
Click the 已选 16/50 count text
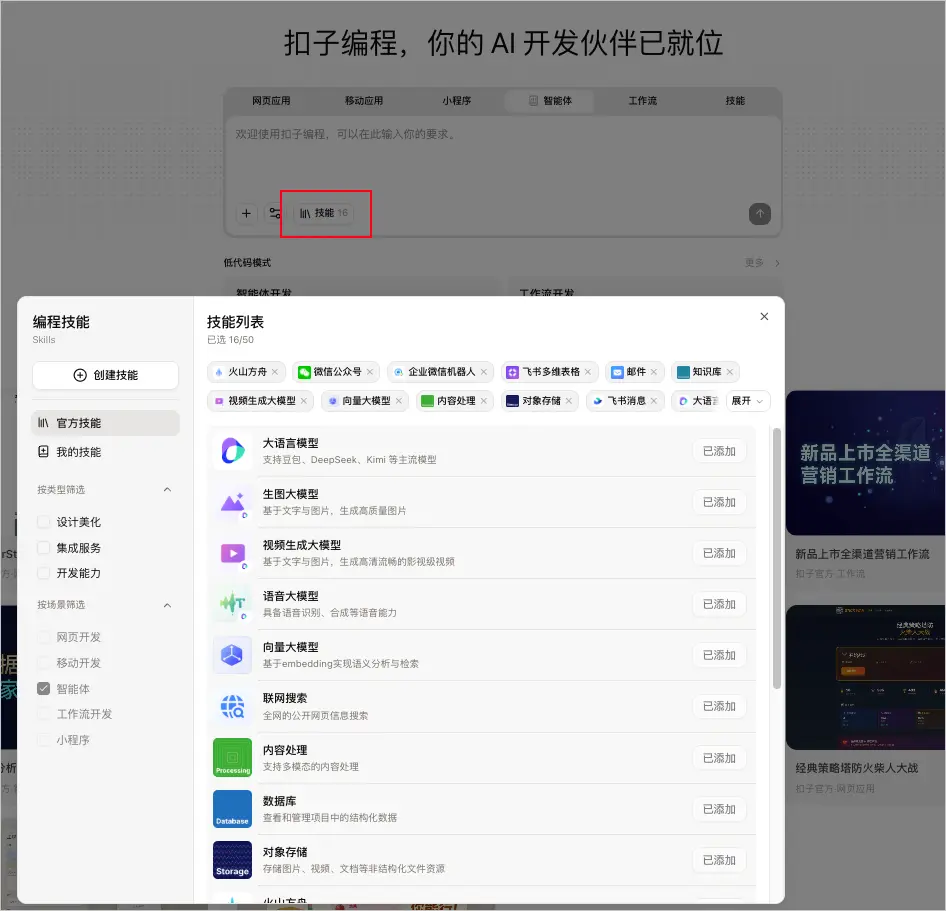click(x=230, y=340)
